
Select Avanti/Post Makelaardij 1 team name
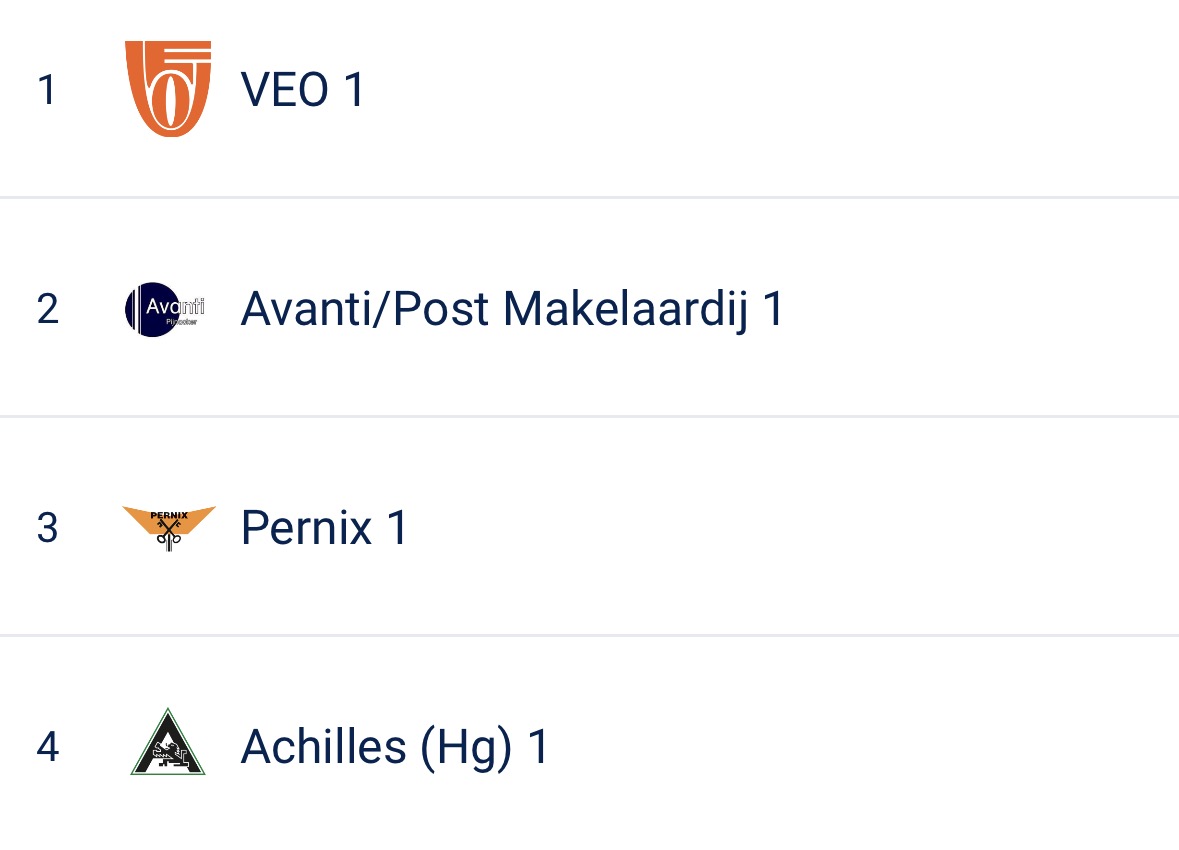tap(512, 309)
